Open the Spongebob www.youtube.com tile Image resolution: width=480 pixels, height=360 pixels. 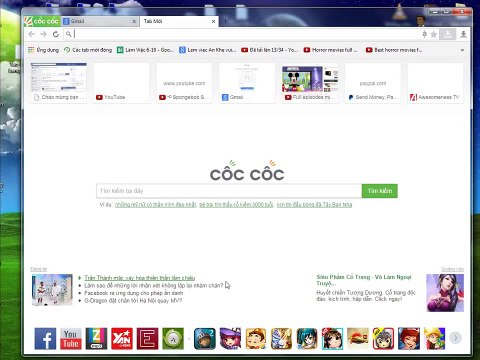[184, 83]
